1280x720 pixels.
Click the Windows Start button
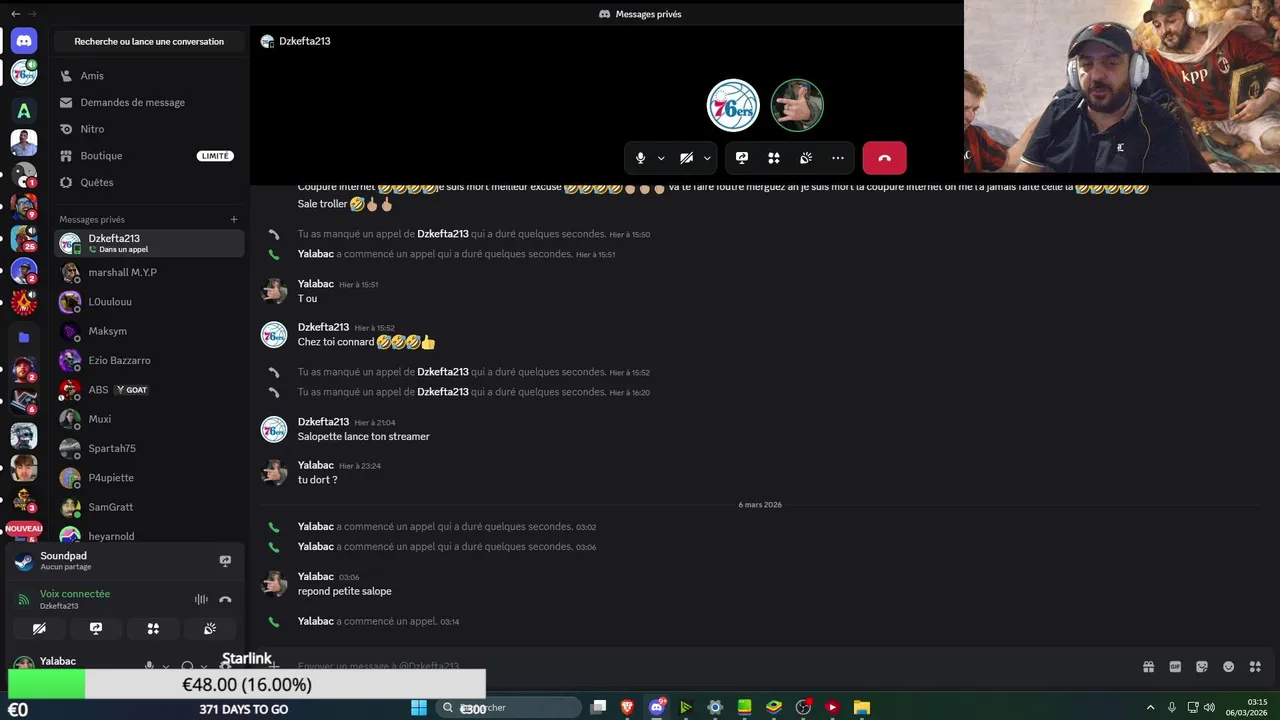pyautogui.click(x=419, y=707)
